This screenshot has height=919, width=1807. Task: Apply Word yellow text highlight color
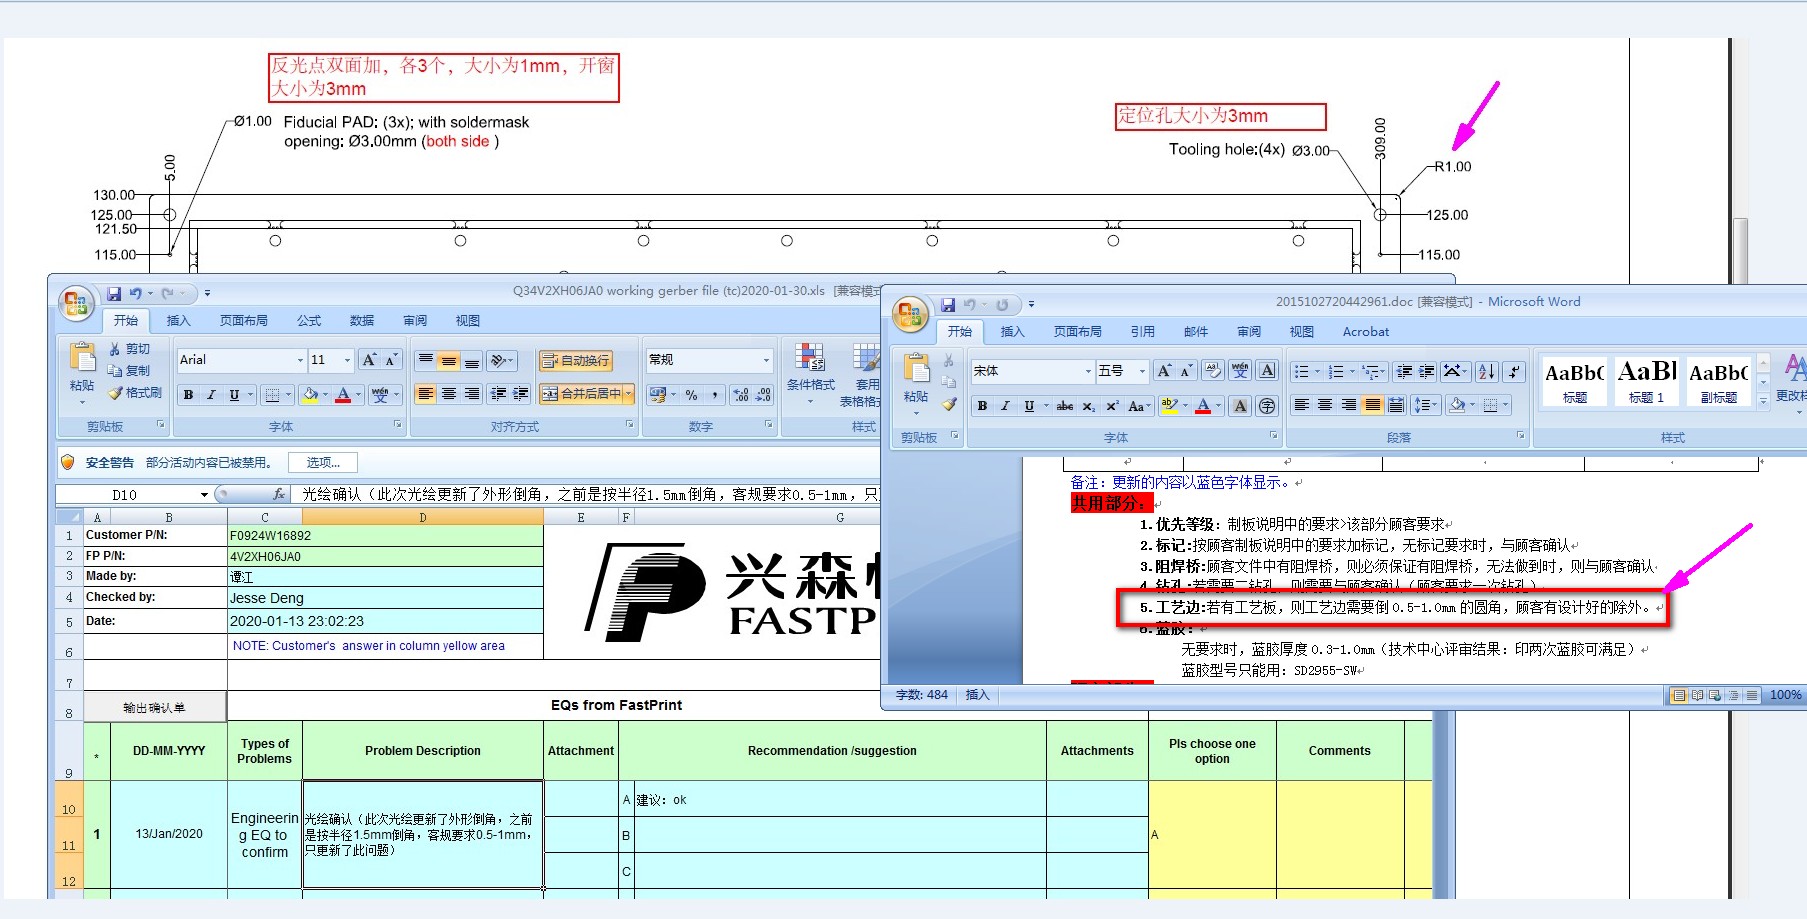pos(1169,405)
